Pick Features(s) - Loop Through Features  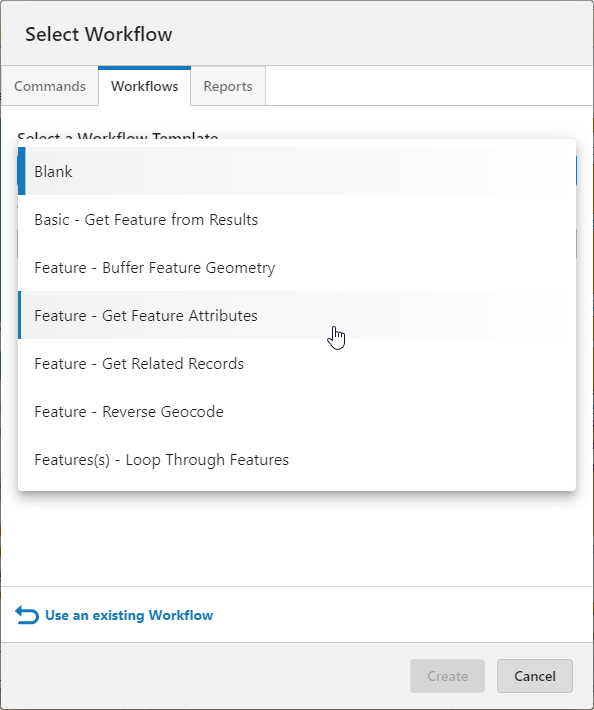pos(297,460)
